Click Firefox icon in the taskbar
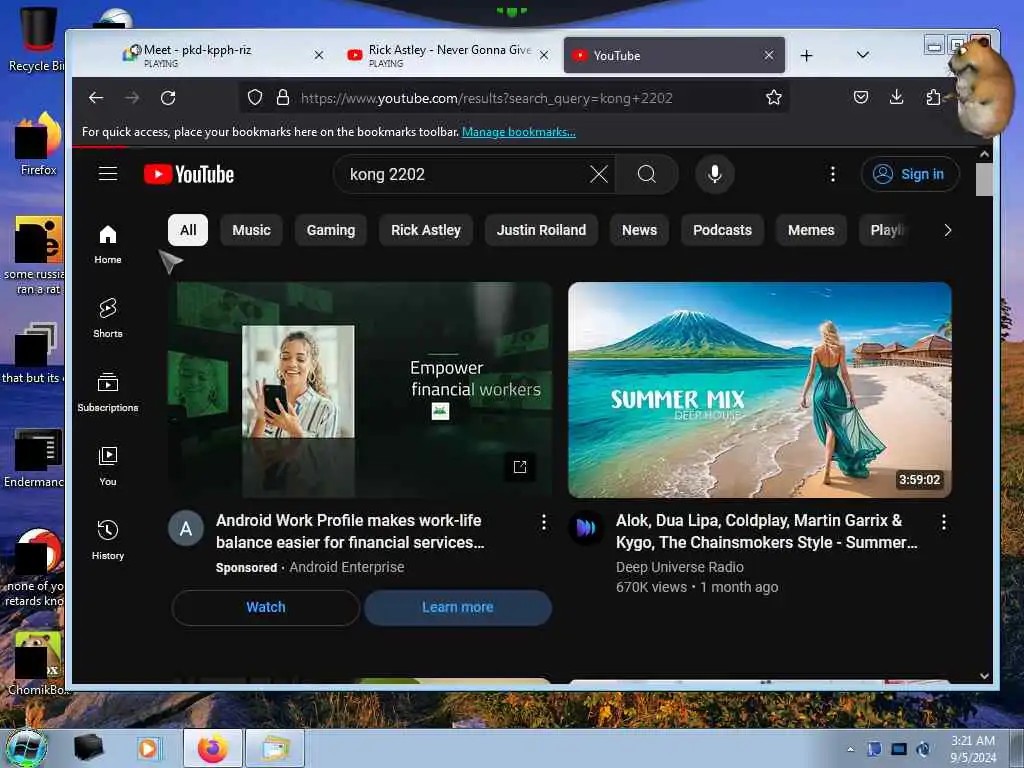This screenshot has width=1024, height=768. [213, 748]
